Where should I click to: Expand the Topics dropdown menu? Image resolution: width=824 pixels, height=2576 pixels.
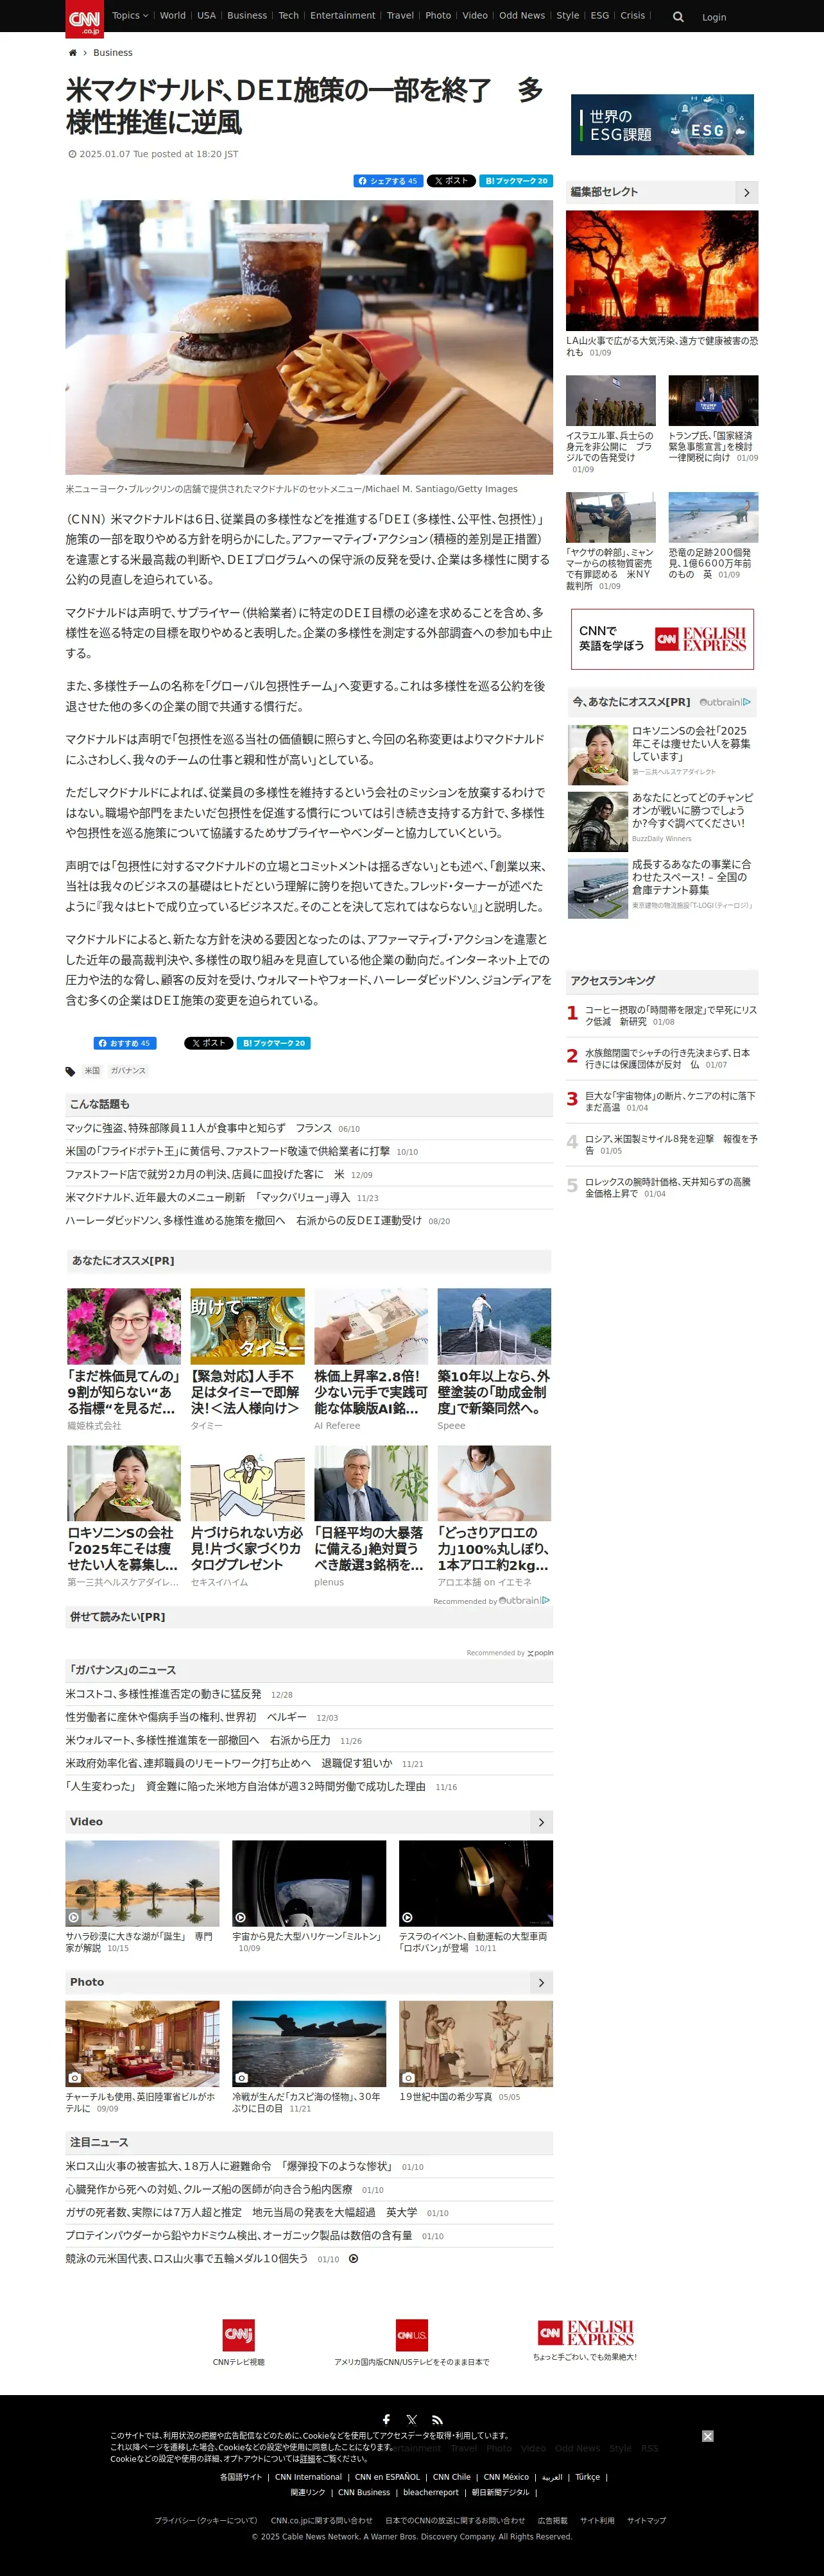pos(129,16)
